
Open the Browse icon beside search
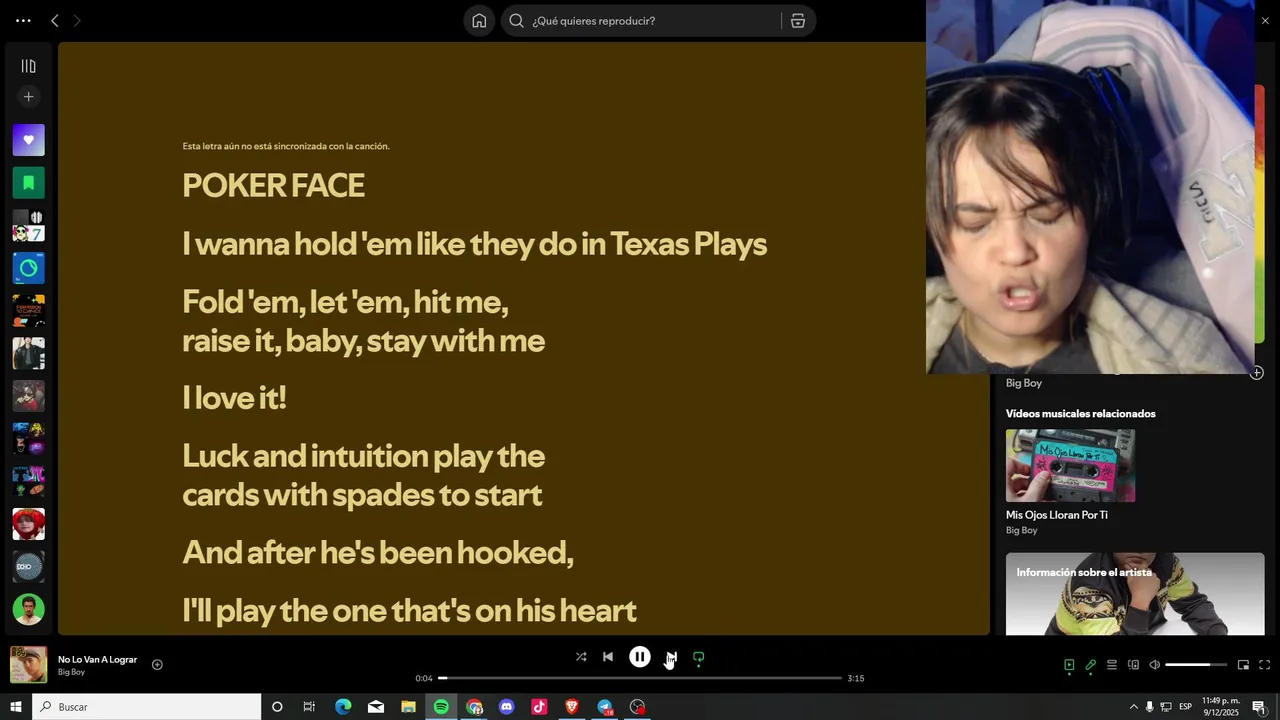[x=798, y=20]
